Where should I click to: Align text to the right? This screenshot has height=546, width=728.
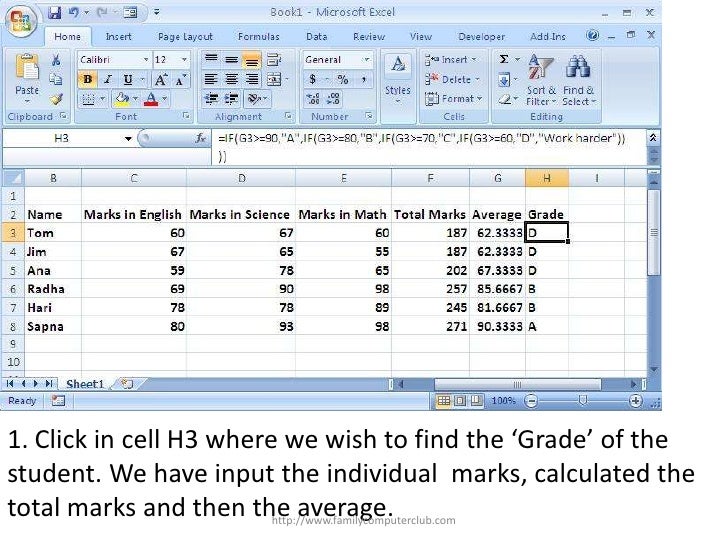252,79
